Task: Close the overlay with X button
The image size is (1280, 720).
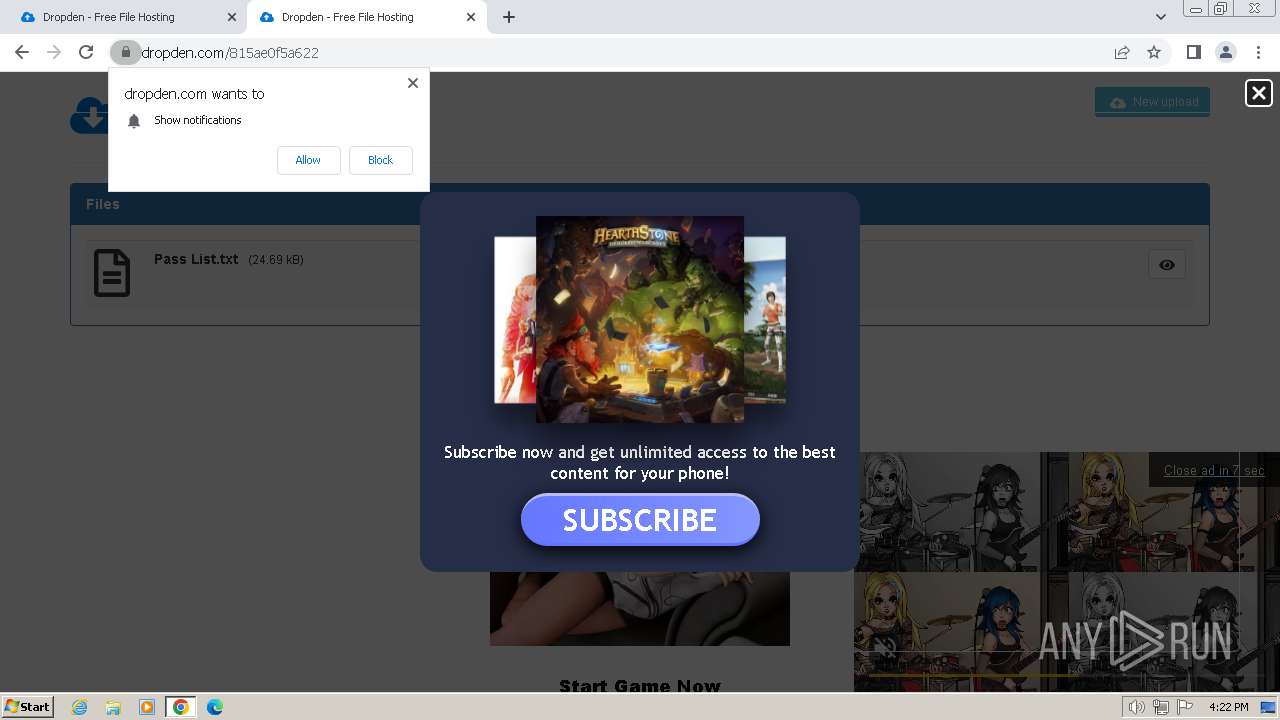Action: point(1258,93)
